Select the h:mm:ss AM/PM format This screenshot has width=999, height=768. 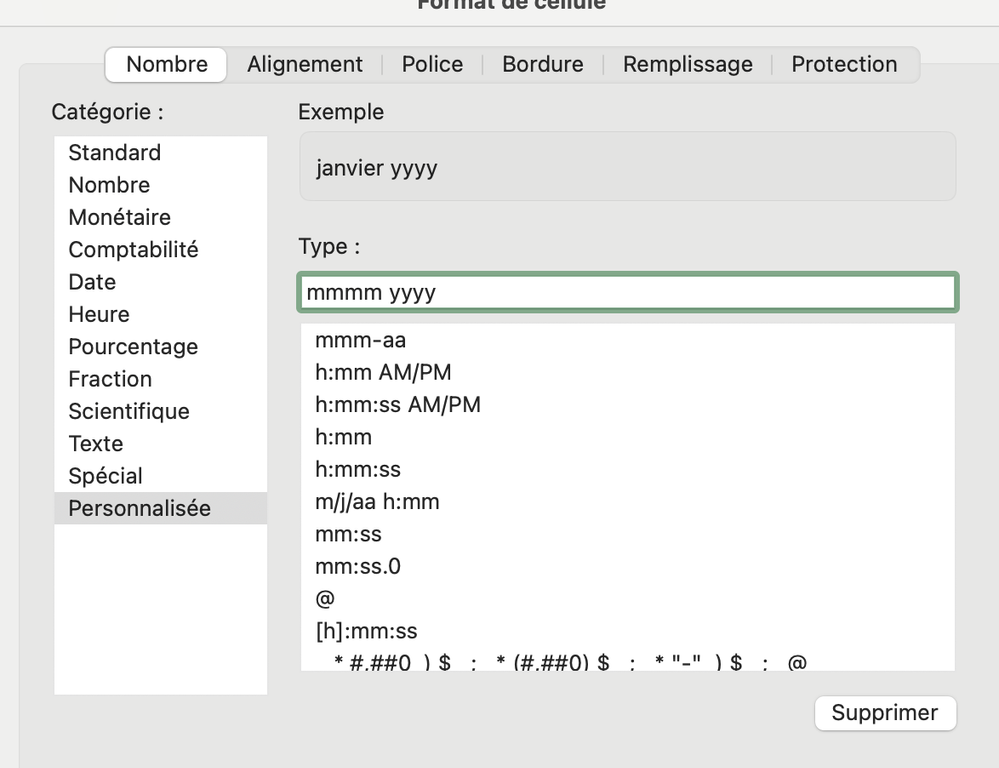(x=397, y=405)
